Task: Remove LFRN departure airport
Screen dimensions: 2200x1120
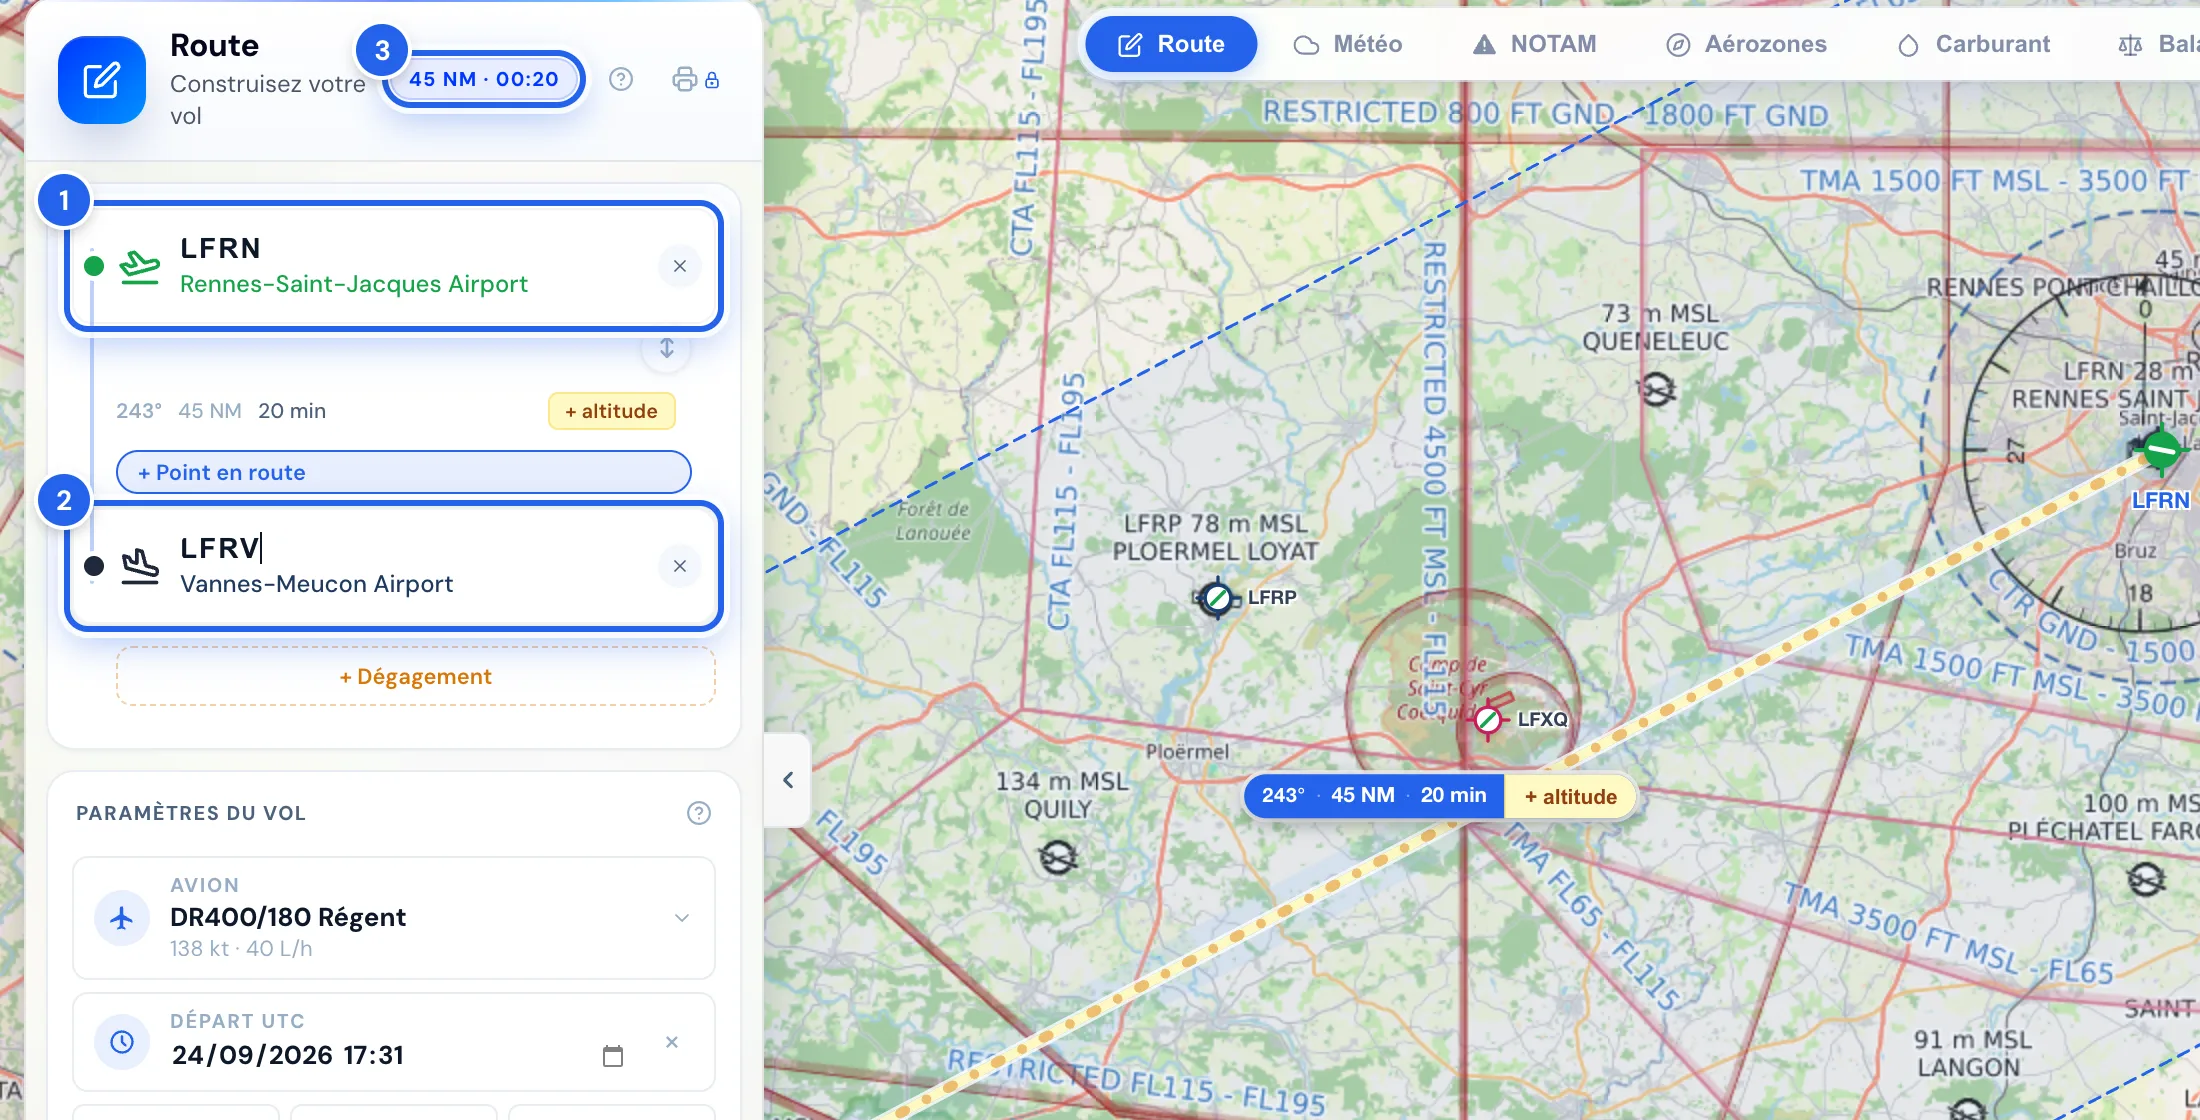Action: tap(680, 266)
